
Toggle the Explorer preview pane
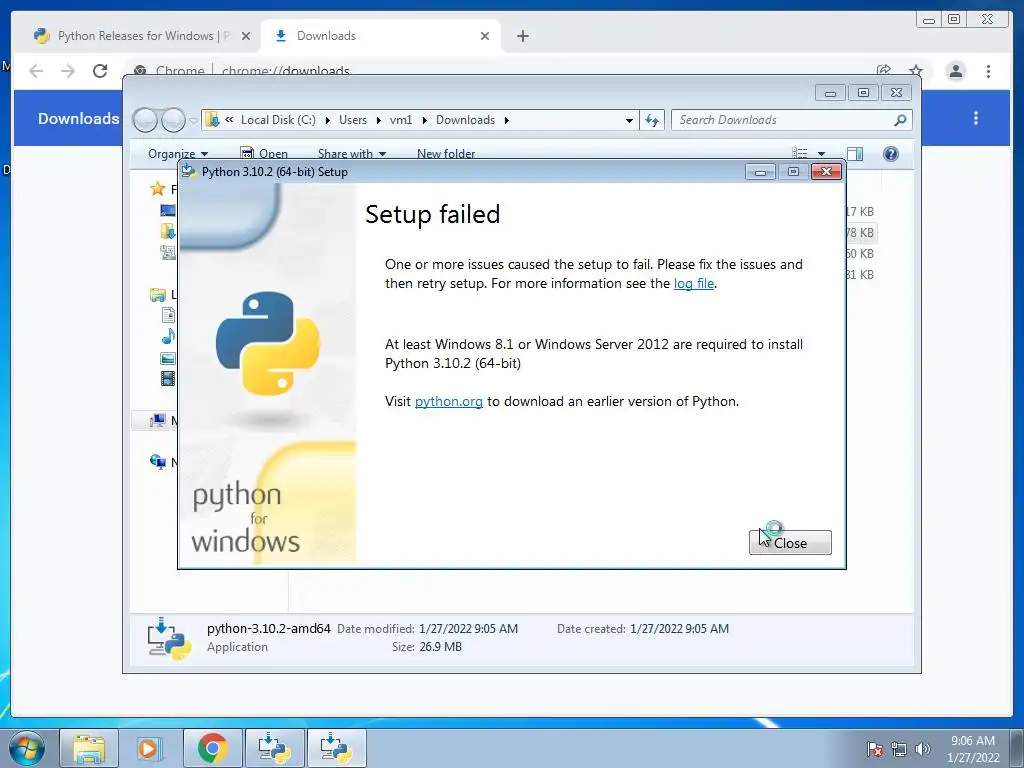pyautogui.click(x=854, y=153)
